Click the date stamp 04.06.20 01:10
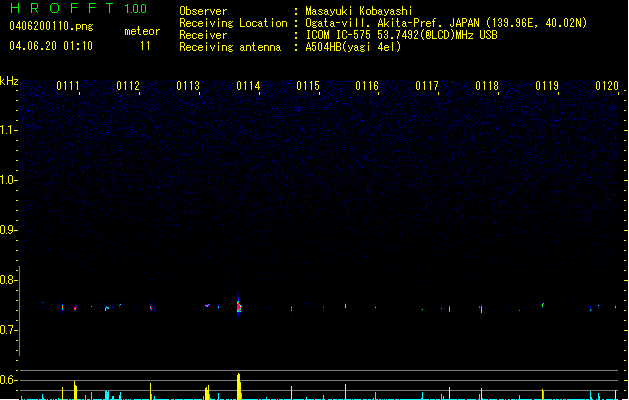The image size is (629, 400). pos(51,46)
